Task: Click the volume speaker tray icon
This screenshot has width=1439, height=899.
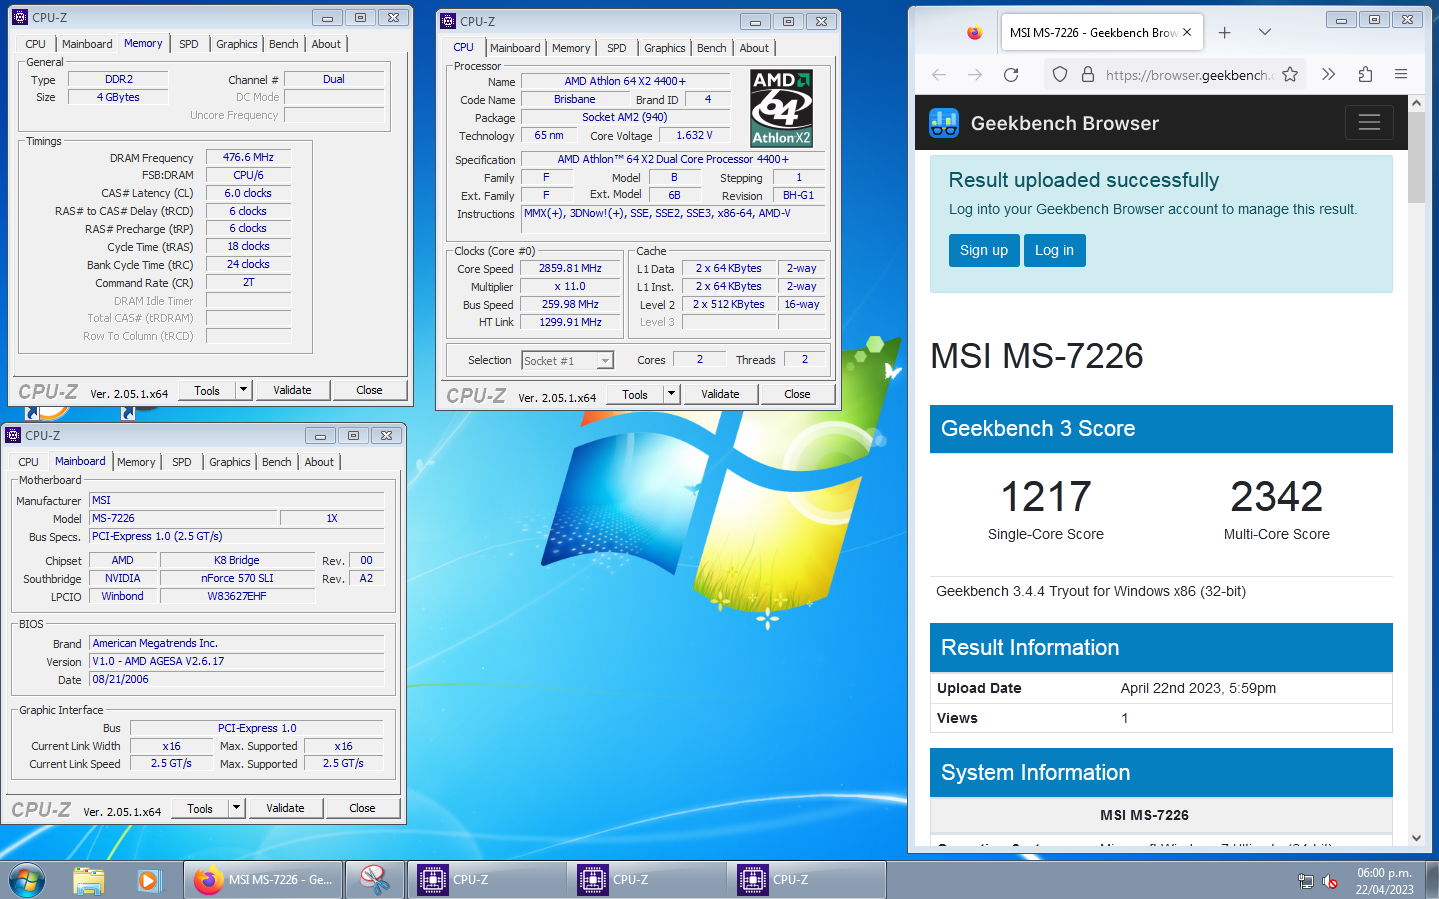Action: pos(1330,881)
